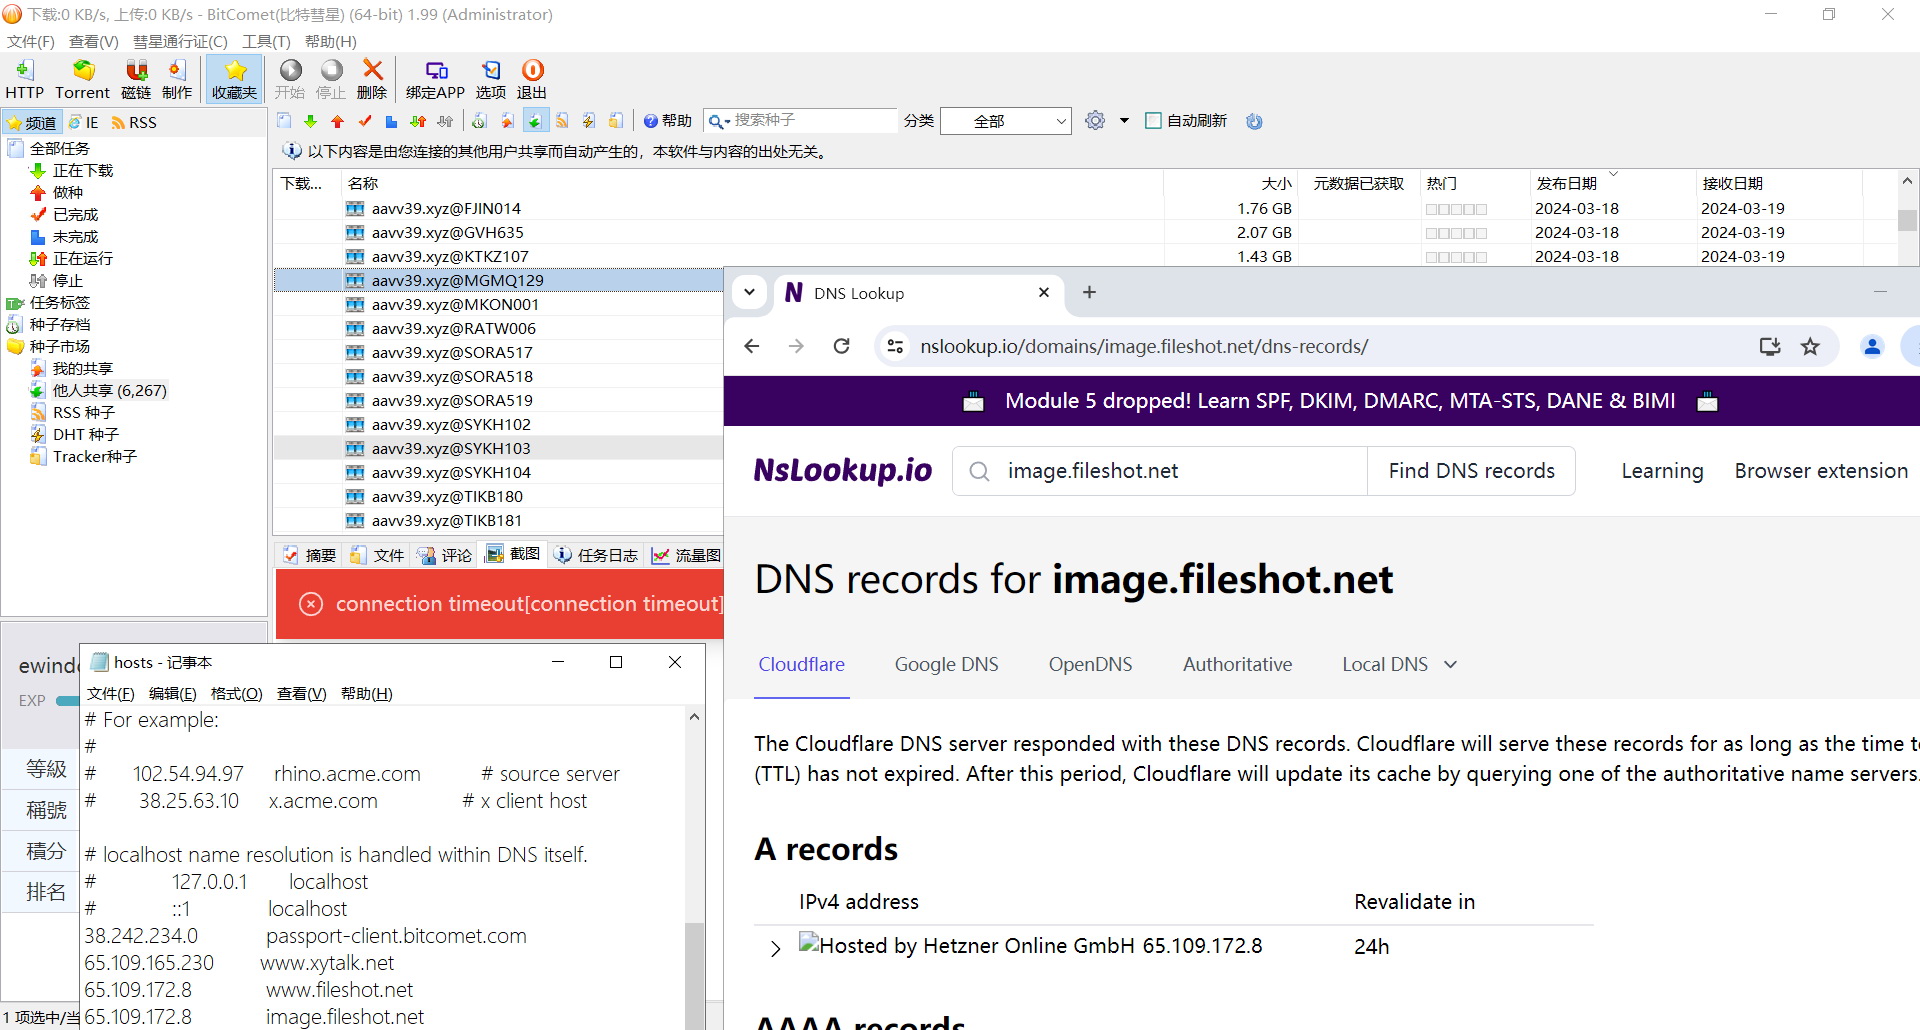Screen dimensions: 1920x1030
Task: Open the 格式(O) menu in Notepad hosts window
Action: pos(236,693)
